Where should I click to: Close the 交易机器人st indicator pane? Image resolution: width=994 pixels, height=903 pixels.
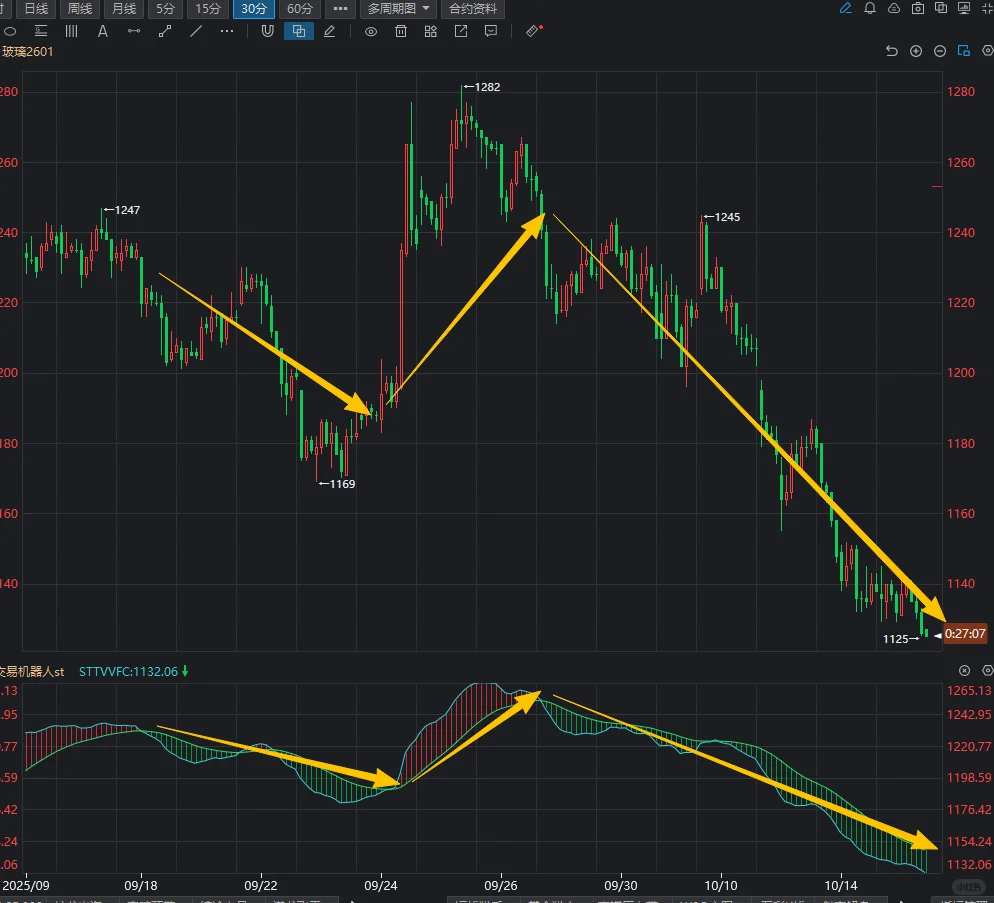pos(964,670)
